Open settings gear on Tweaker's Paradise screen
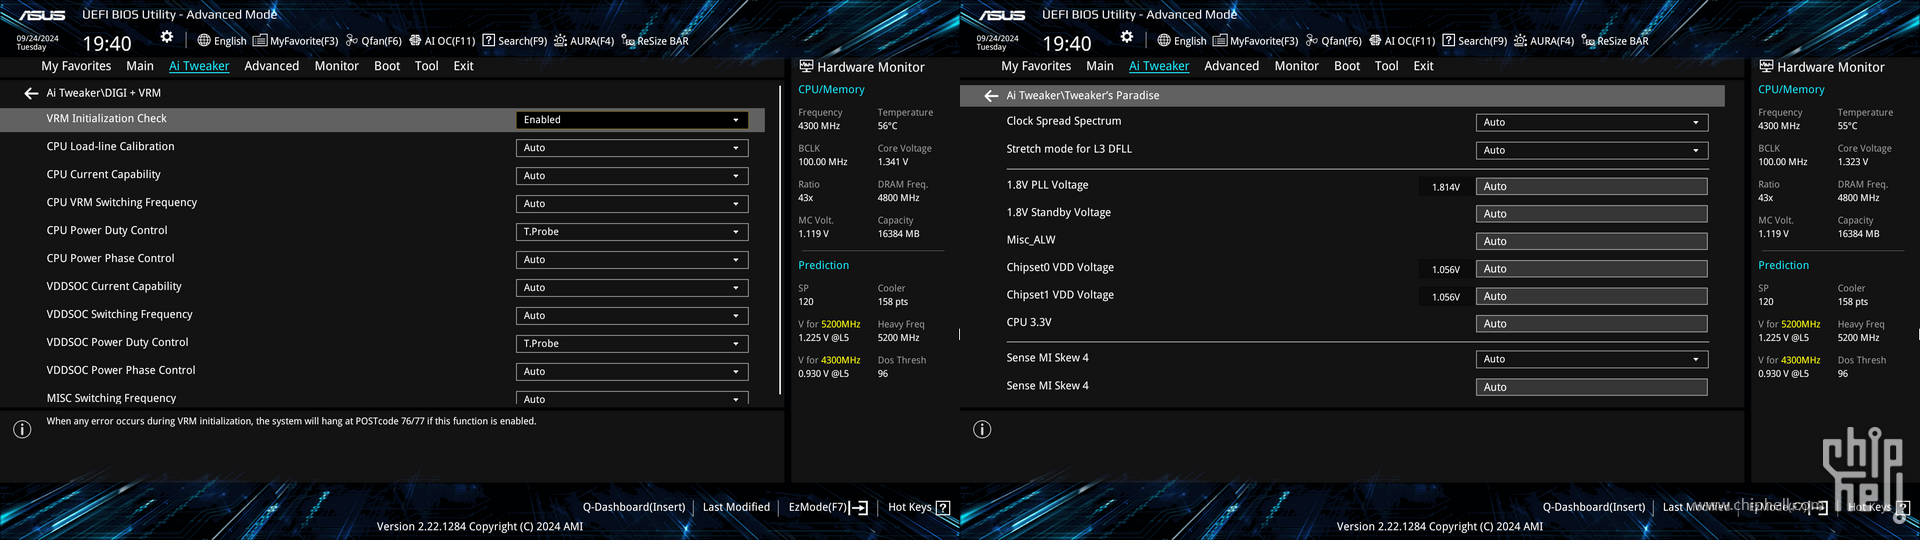This screenshot has height=540, width=1920. (1127, 37)
